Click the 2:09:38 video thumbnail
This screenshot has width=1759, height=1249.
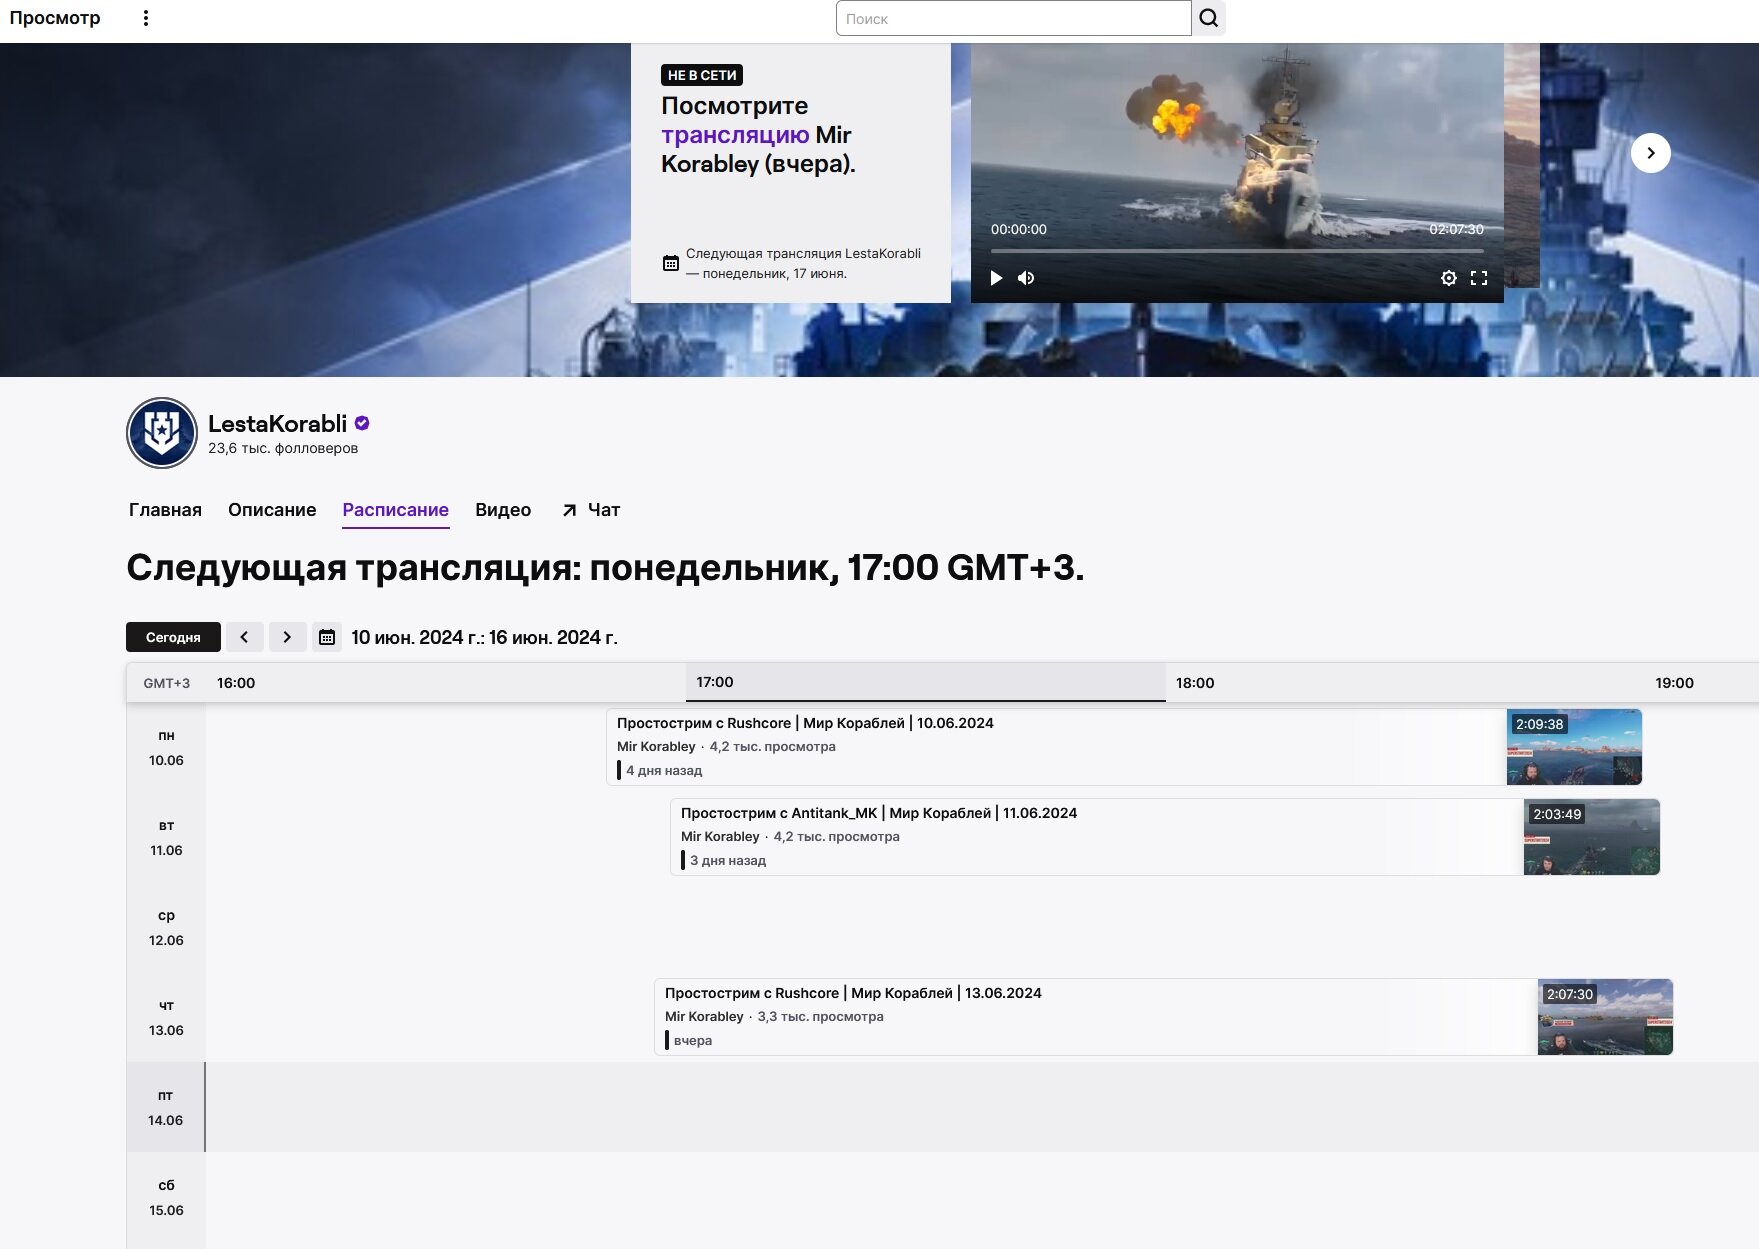click(1574, 747)
